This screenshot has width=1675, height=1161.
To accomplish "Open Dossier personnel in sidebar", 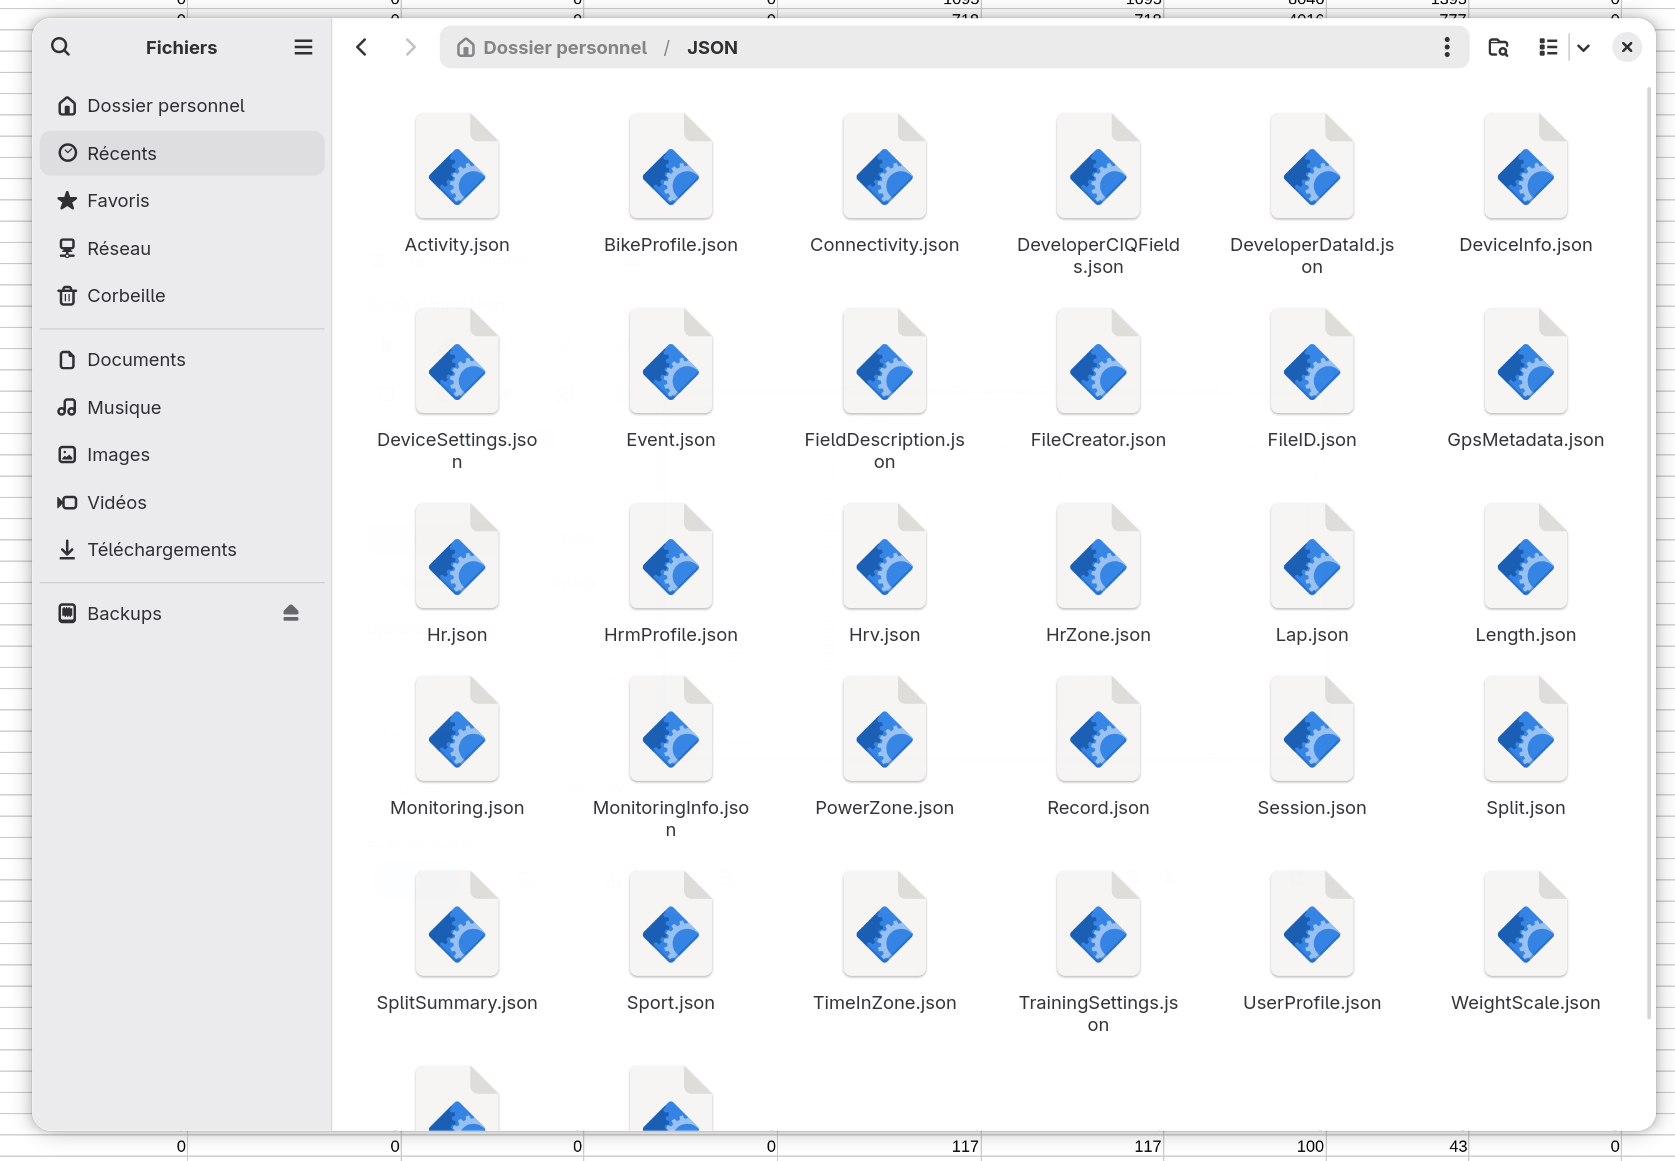I will [182, 106].
